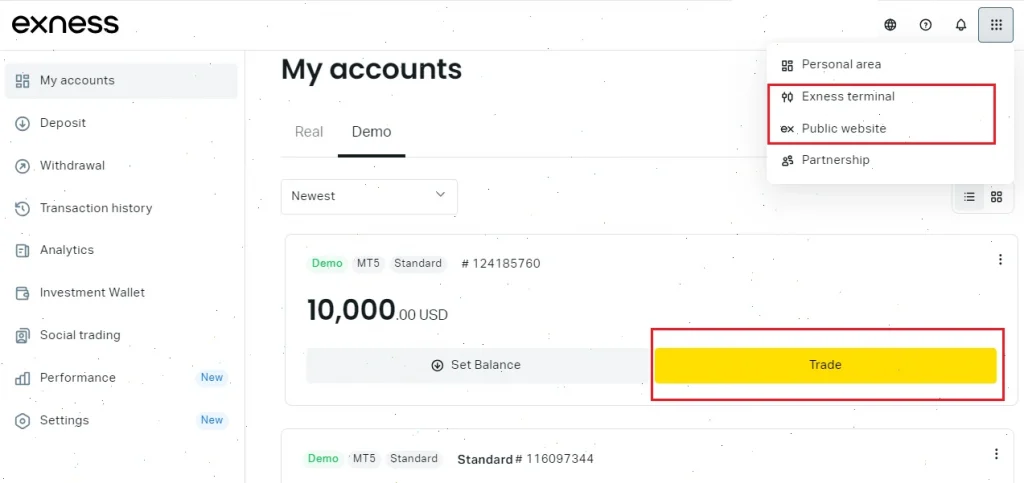The image size is (1024, 483).
Task: Select the Demo accounts tab
Action: click(x=372, y=132)
